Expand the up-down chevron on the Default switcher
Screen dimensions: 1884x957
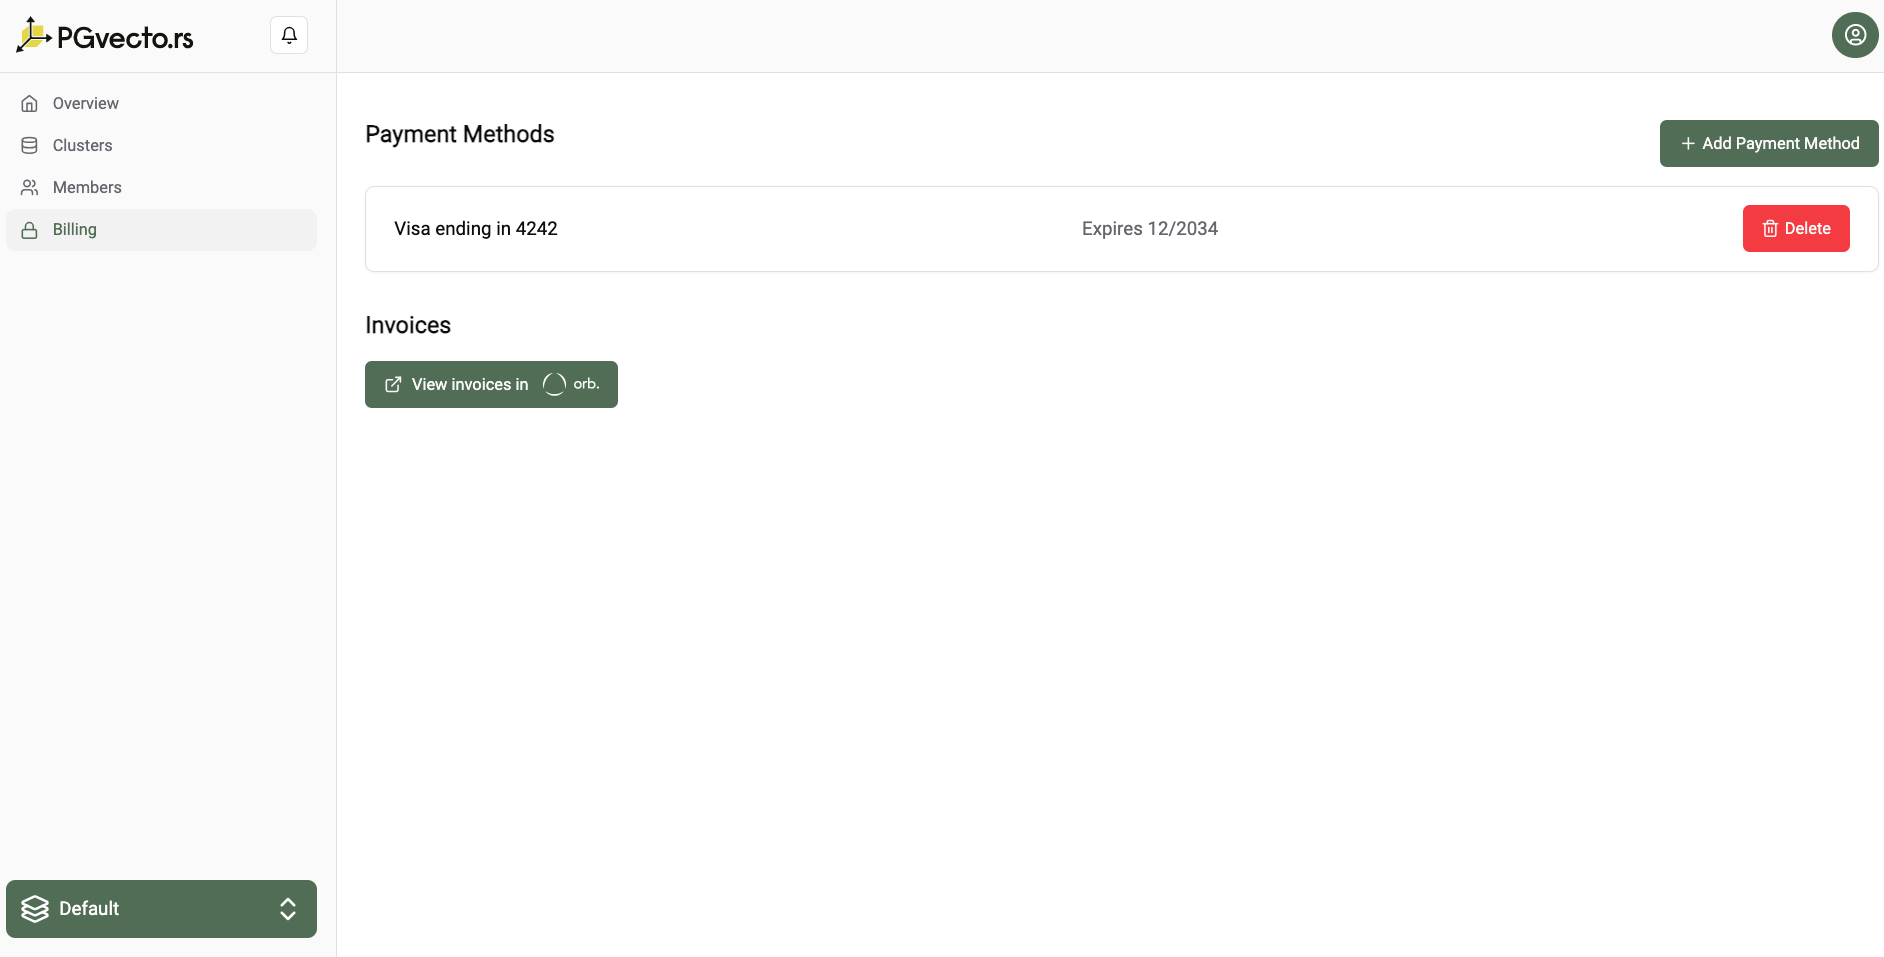point(288,909)
